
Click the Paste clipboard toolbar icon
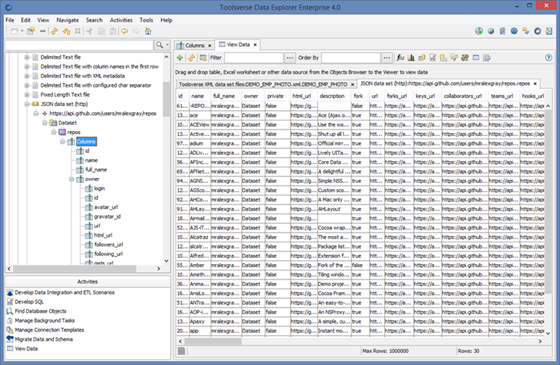click(x=113, y=31)
